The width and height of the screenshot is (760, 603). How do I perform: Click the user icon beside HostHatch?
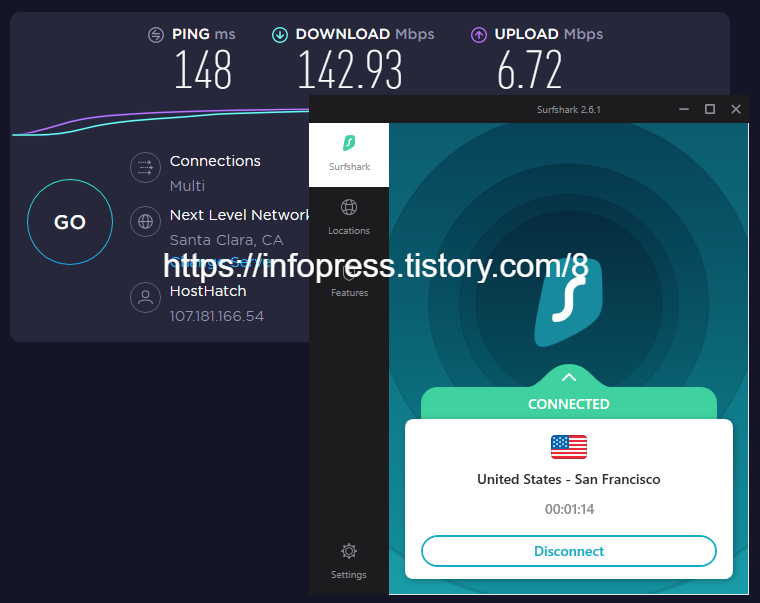[x=145, y=297]
